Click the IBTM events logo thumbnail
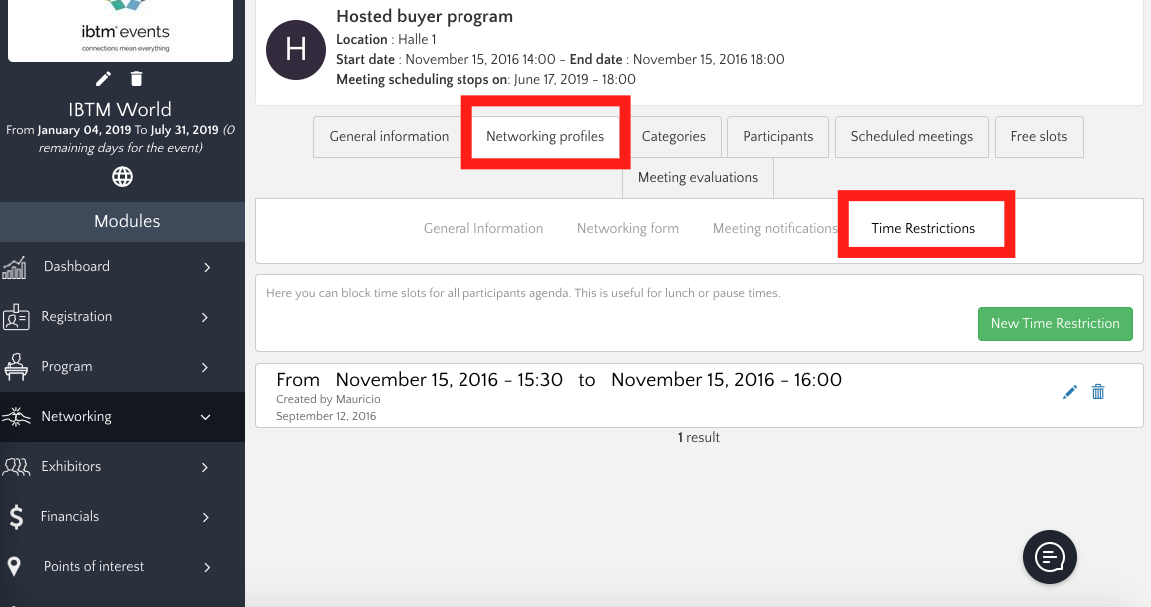 click(x=121, y=30)
